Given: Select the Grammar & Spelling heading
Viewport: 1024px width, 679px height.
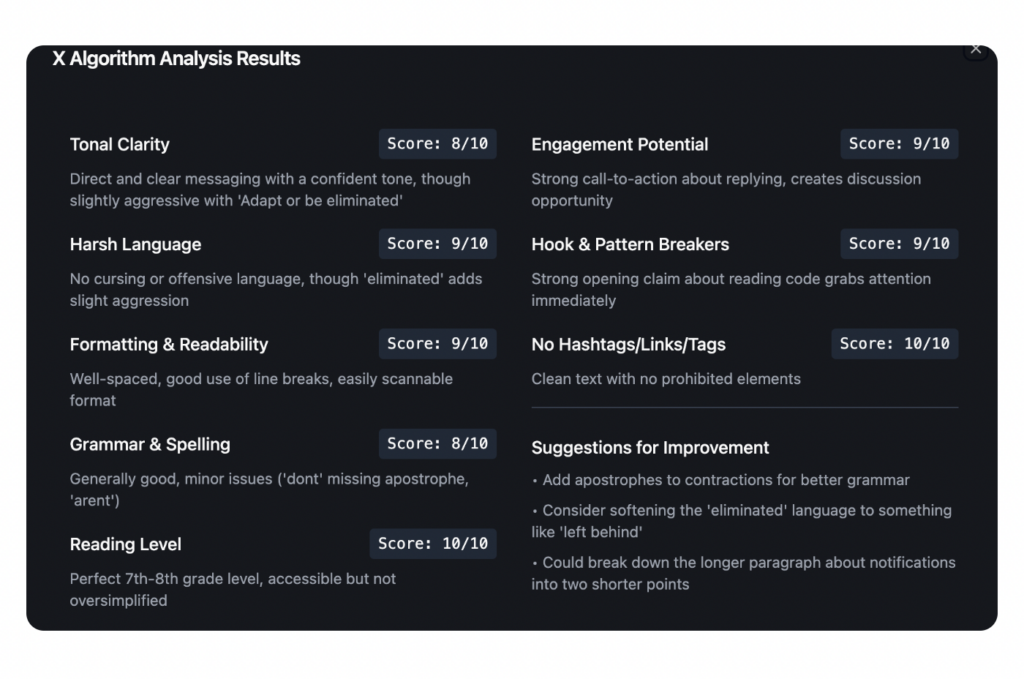Looking at the screenshot, I should (149, 445).
